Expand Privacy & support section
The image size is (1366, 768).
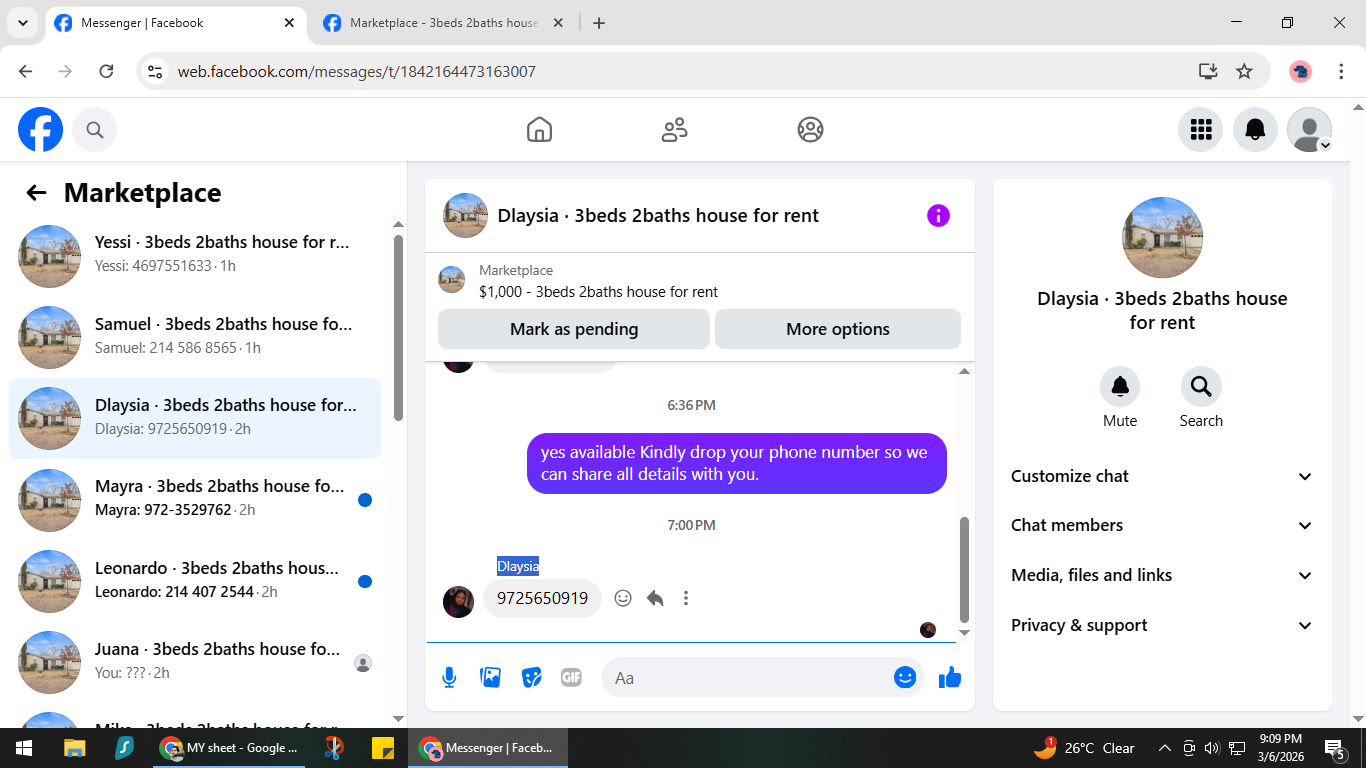click(1161, 625)
